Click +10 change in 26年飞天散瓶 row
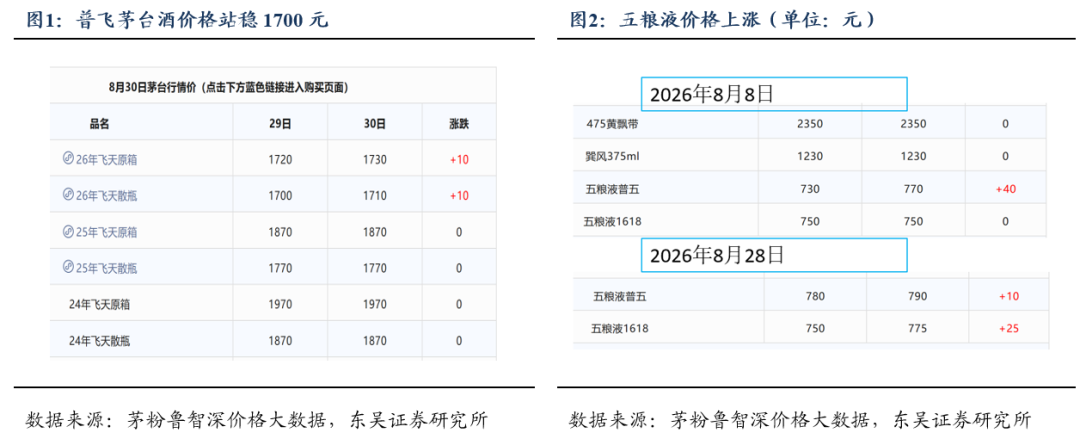 click(x=459, y=196)
